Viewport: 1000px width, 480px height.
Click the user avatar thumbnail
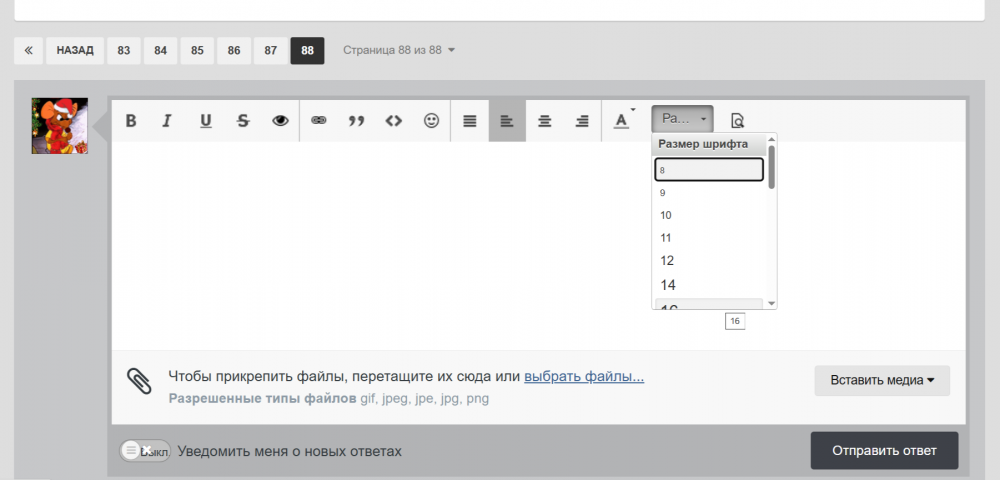[x=60, y=126]
